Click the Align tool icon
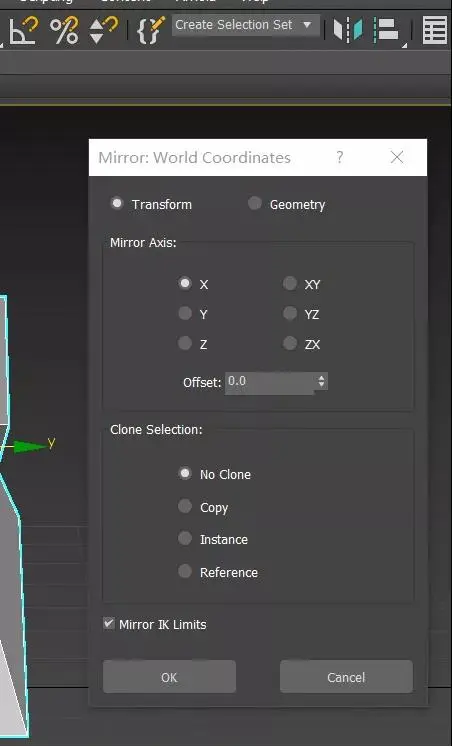The height and width of the screenshot is (747, 453). (387, 30)
